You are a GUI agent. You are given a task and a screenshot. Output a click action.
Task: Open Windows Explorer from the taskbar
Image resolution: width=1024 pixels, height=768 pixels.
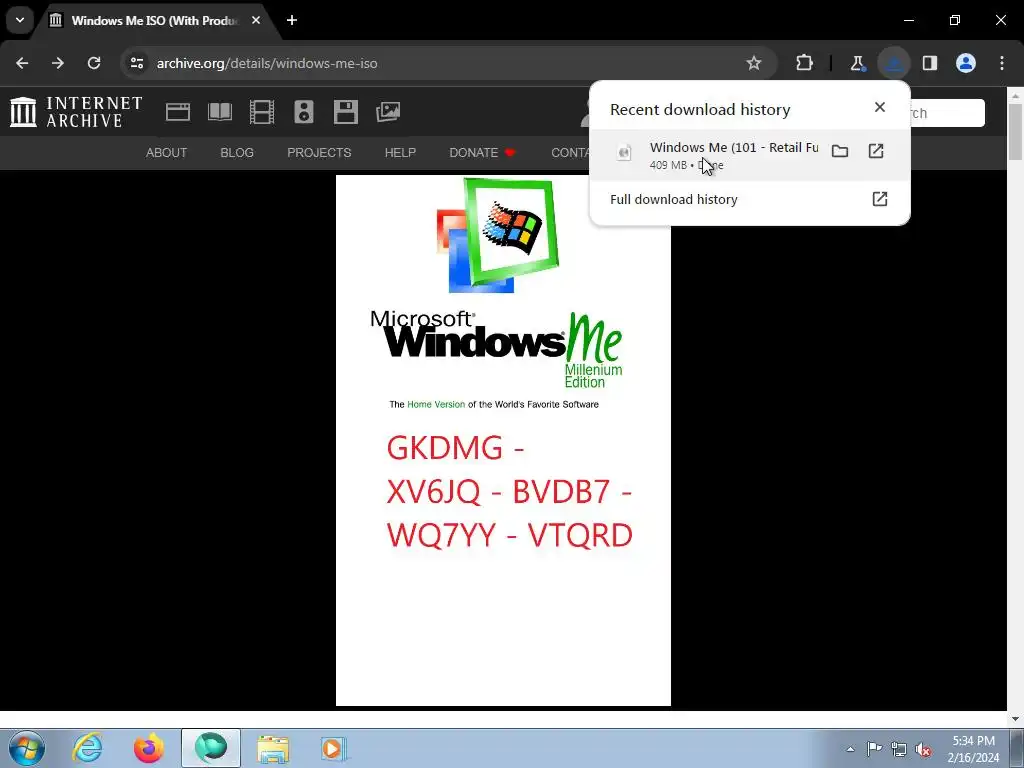(273, 748)
